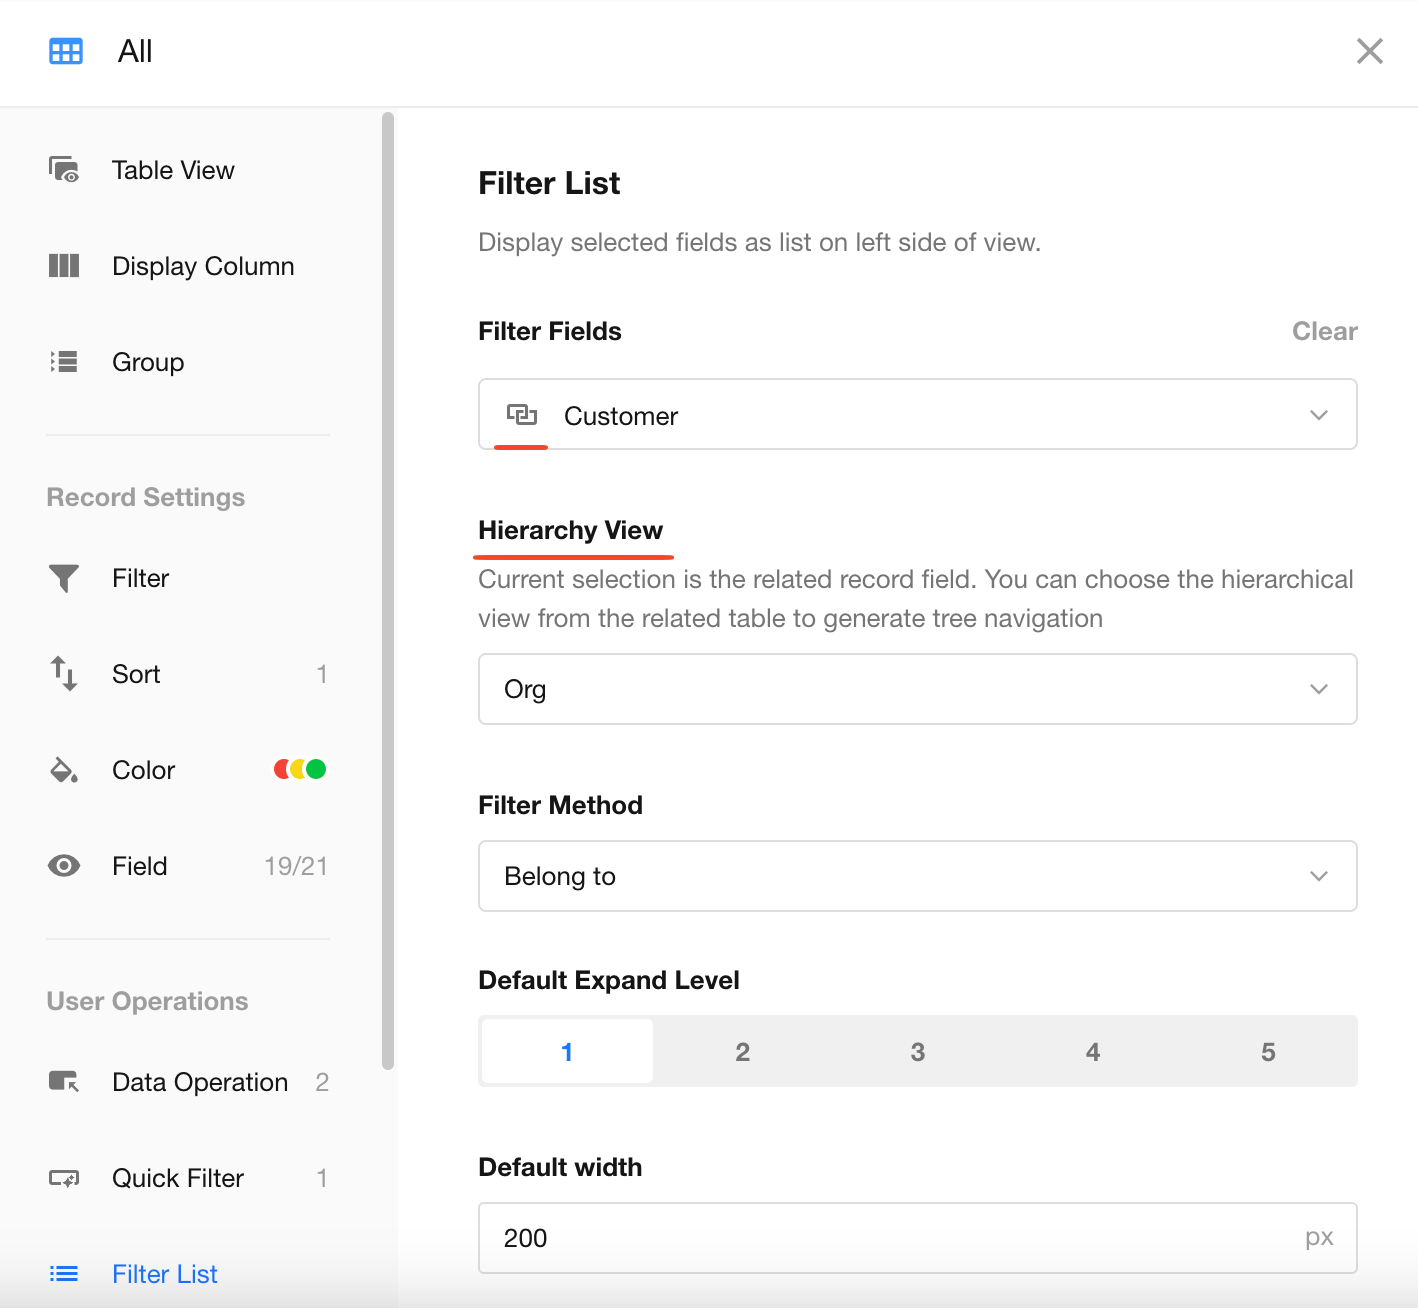The height and width of the screenshot is (1308, 1418).
Task: Go to Quick Filter settings
Action: point(178,1178)
